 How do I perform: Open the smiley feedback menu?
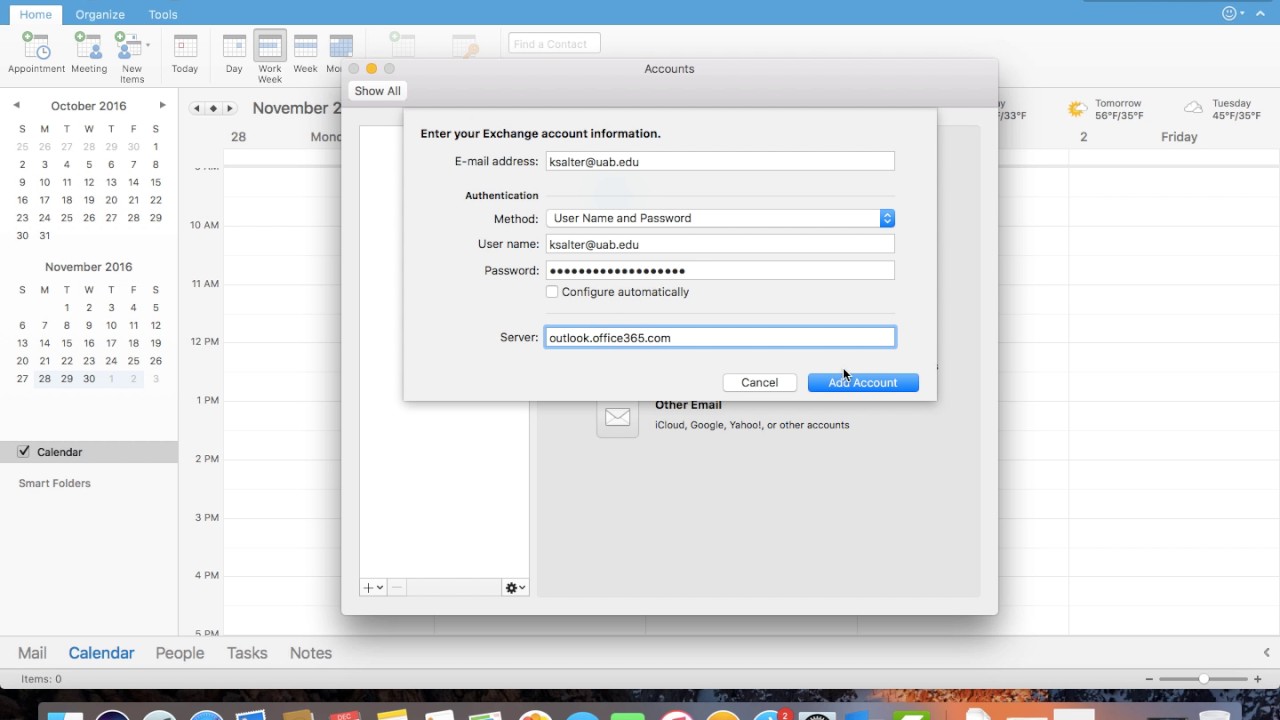pyautogui.click(x=1234, y=13)
